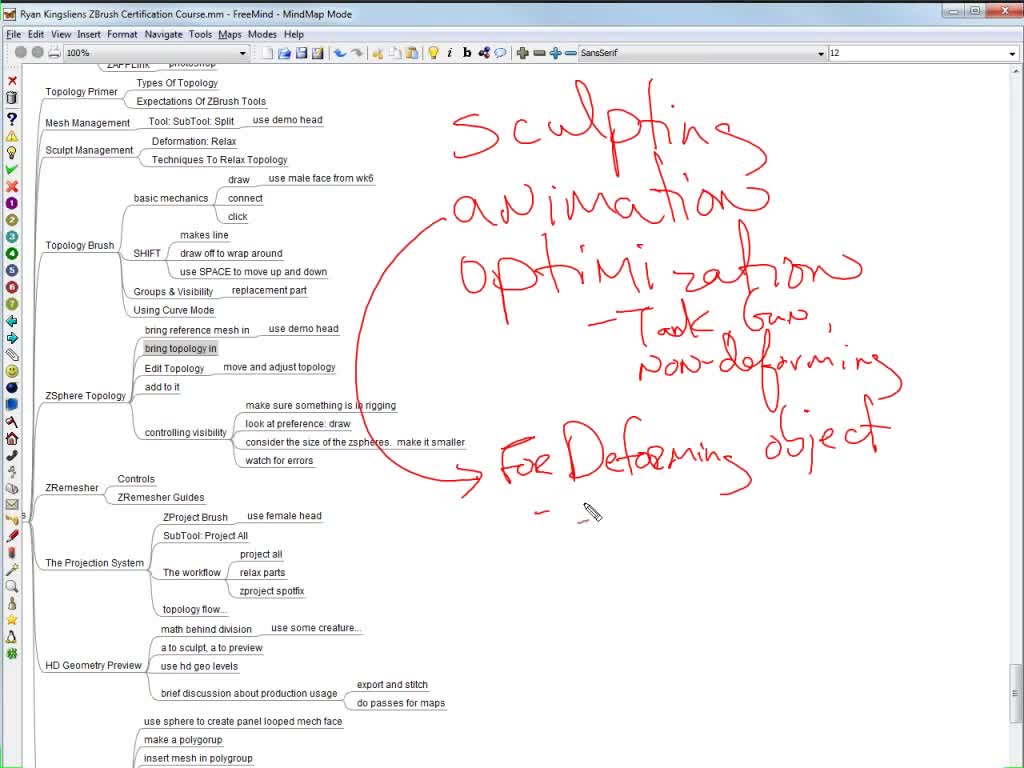Select the Using Curve Mode node
This screenshot has height=768, width=1024.
174,310
